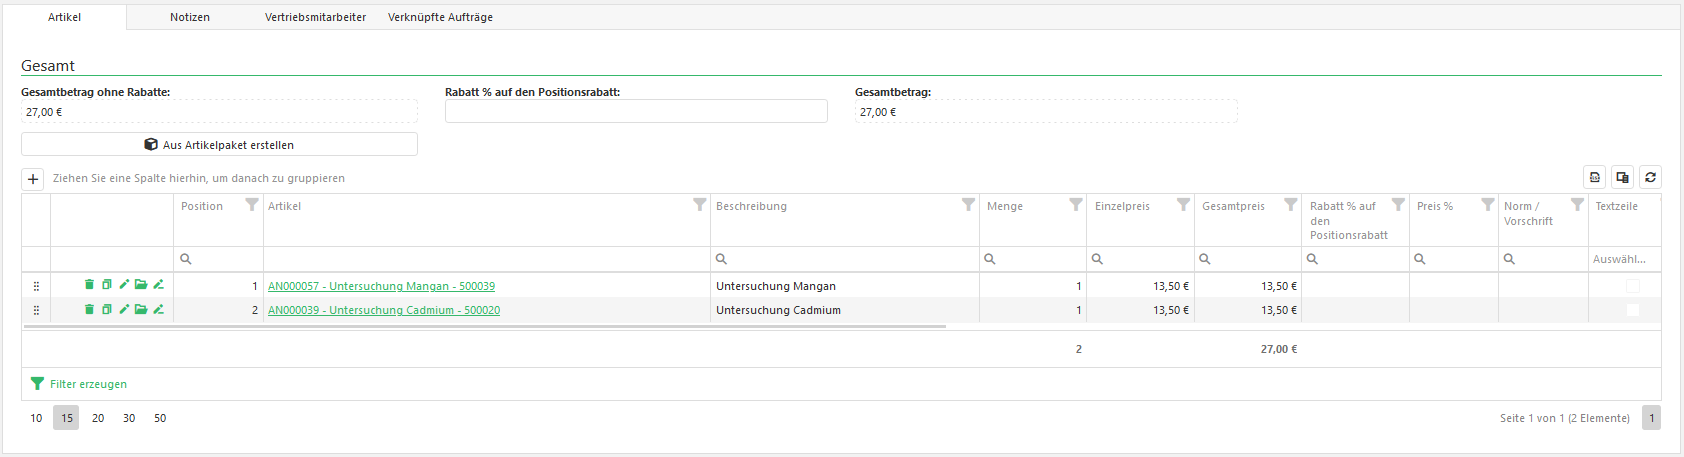Viewport: 1684px width, 457px height.
Task: Switch to the Notizen tab
Action: pos(190,17)
